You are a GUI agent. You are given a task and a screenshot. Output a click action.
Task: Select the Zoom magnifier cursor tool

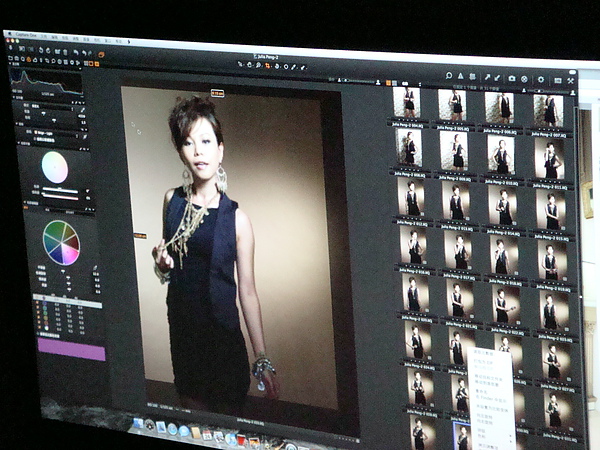click(258, 65)
